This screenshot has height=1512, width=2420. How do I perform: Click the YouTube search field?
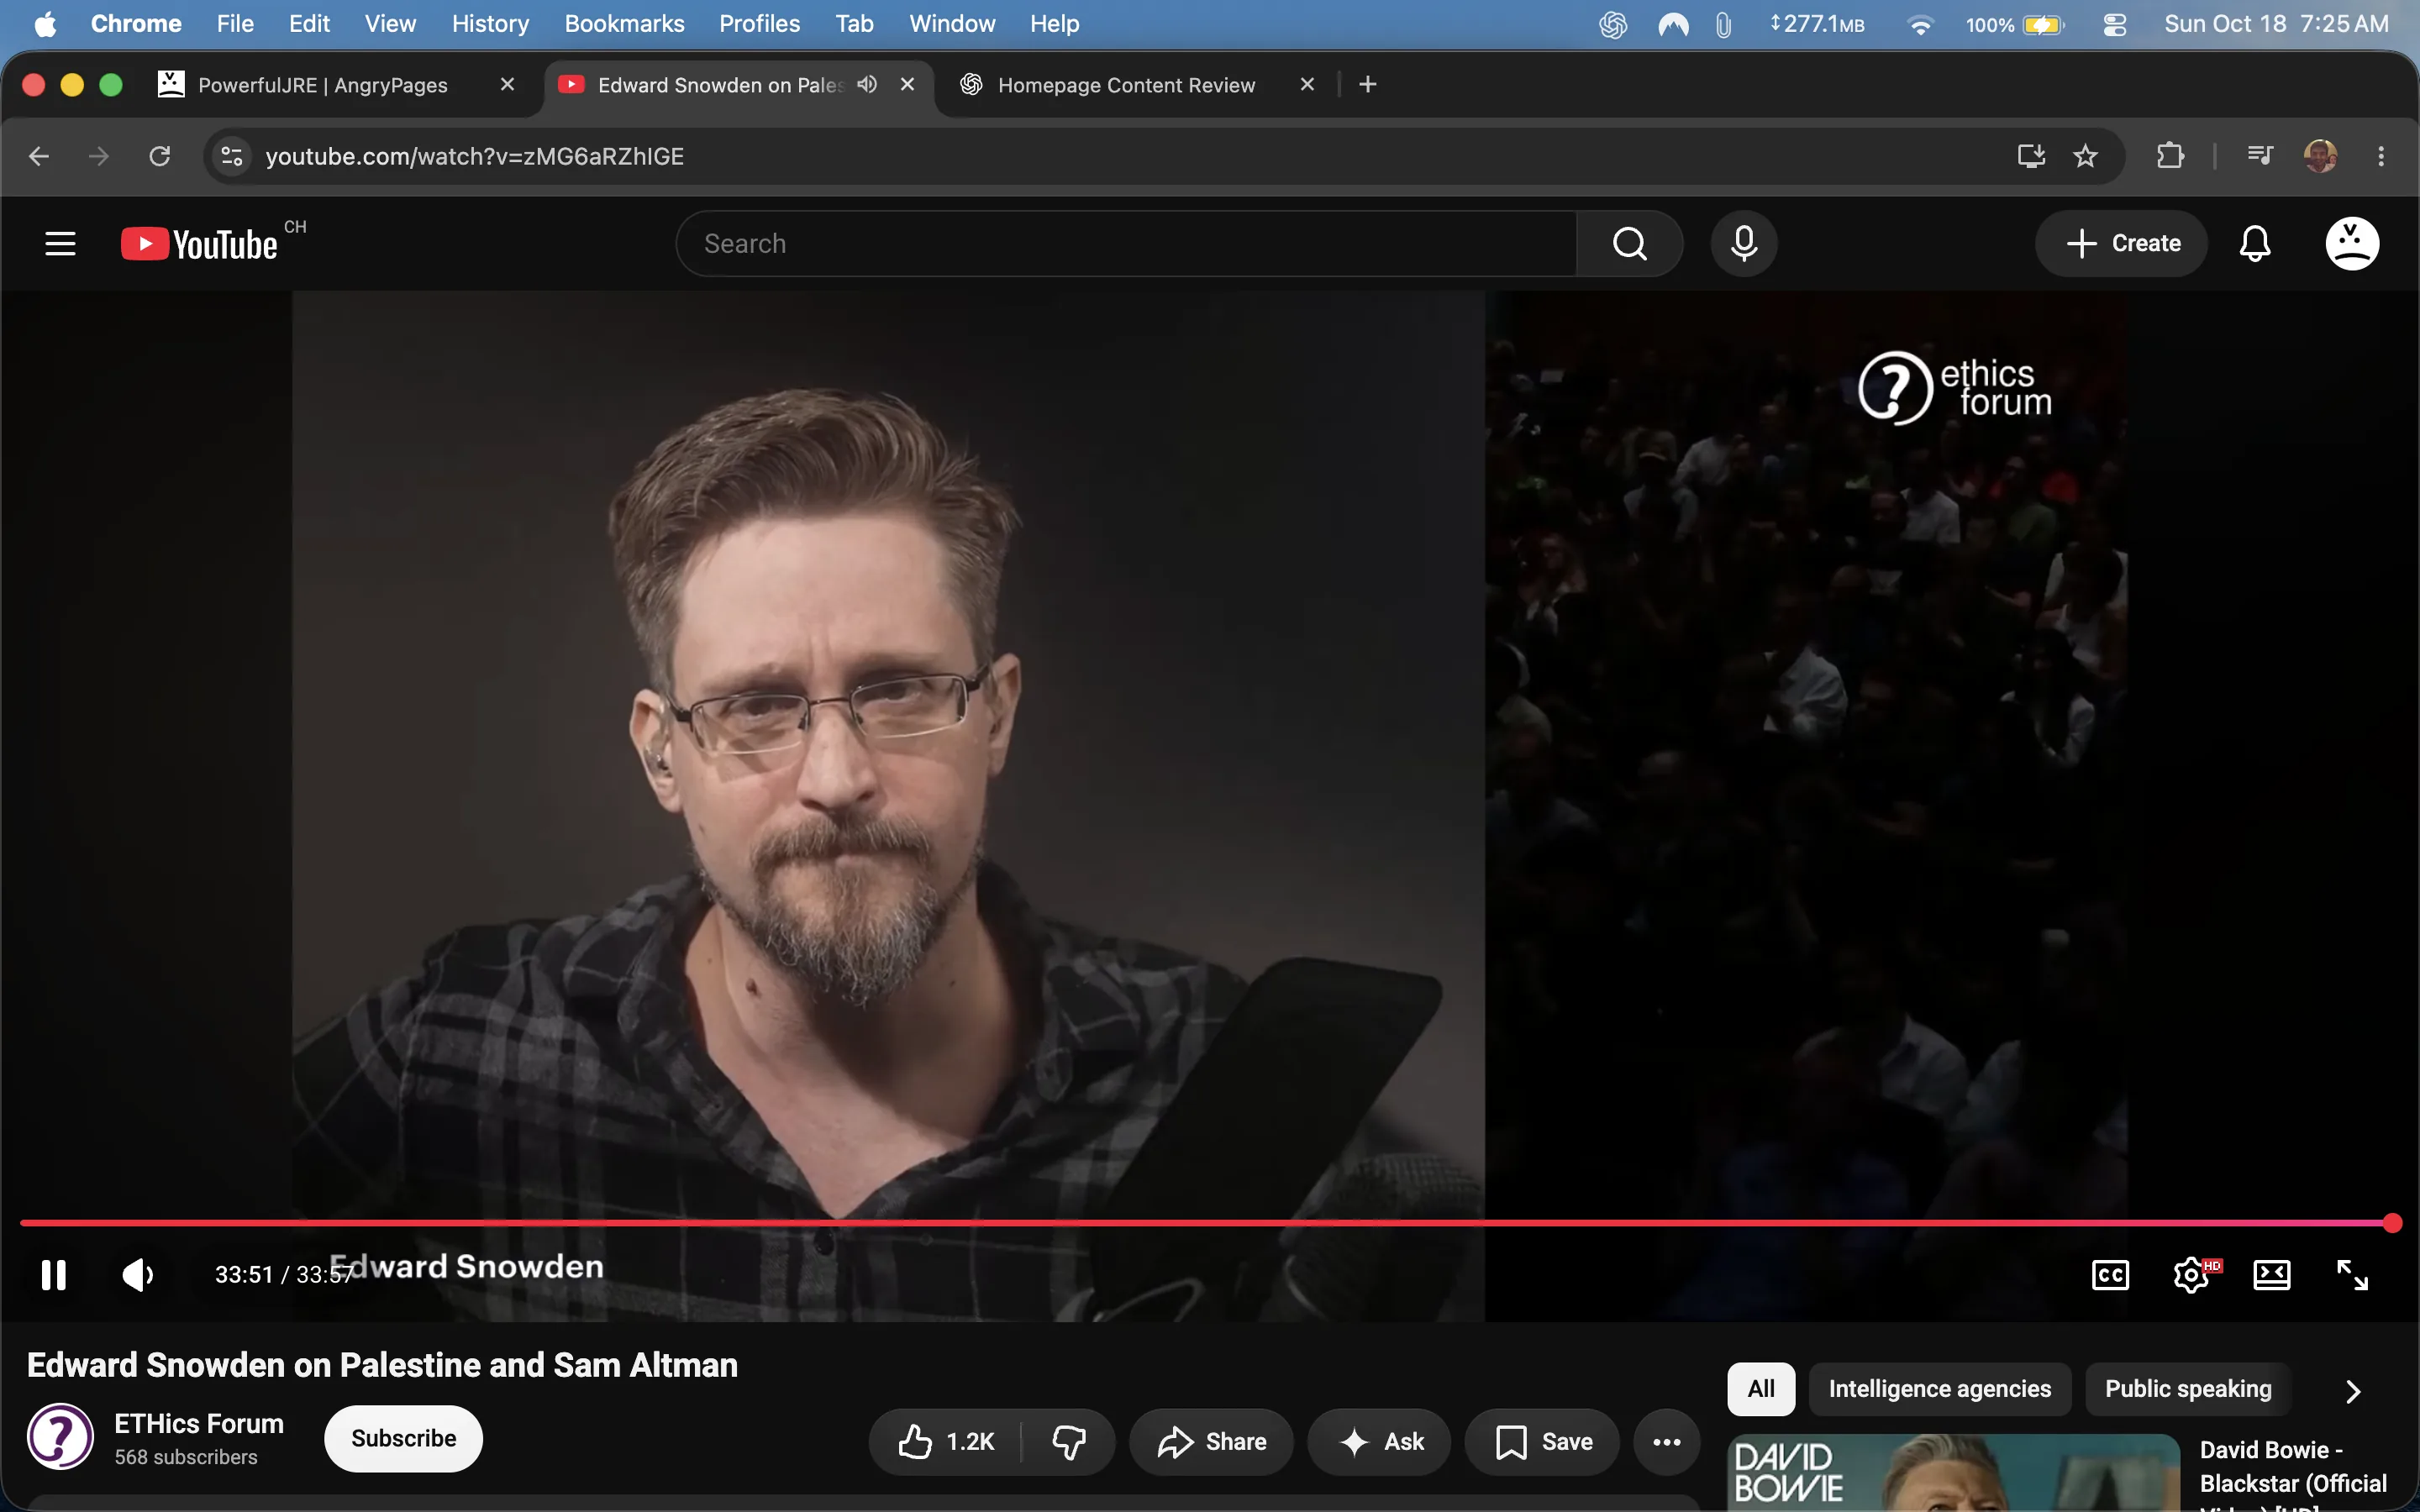tap(1126, 243)
